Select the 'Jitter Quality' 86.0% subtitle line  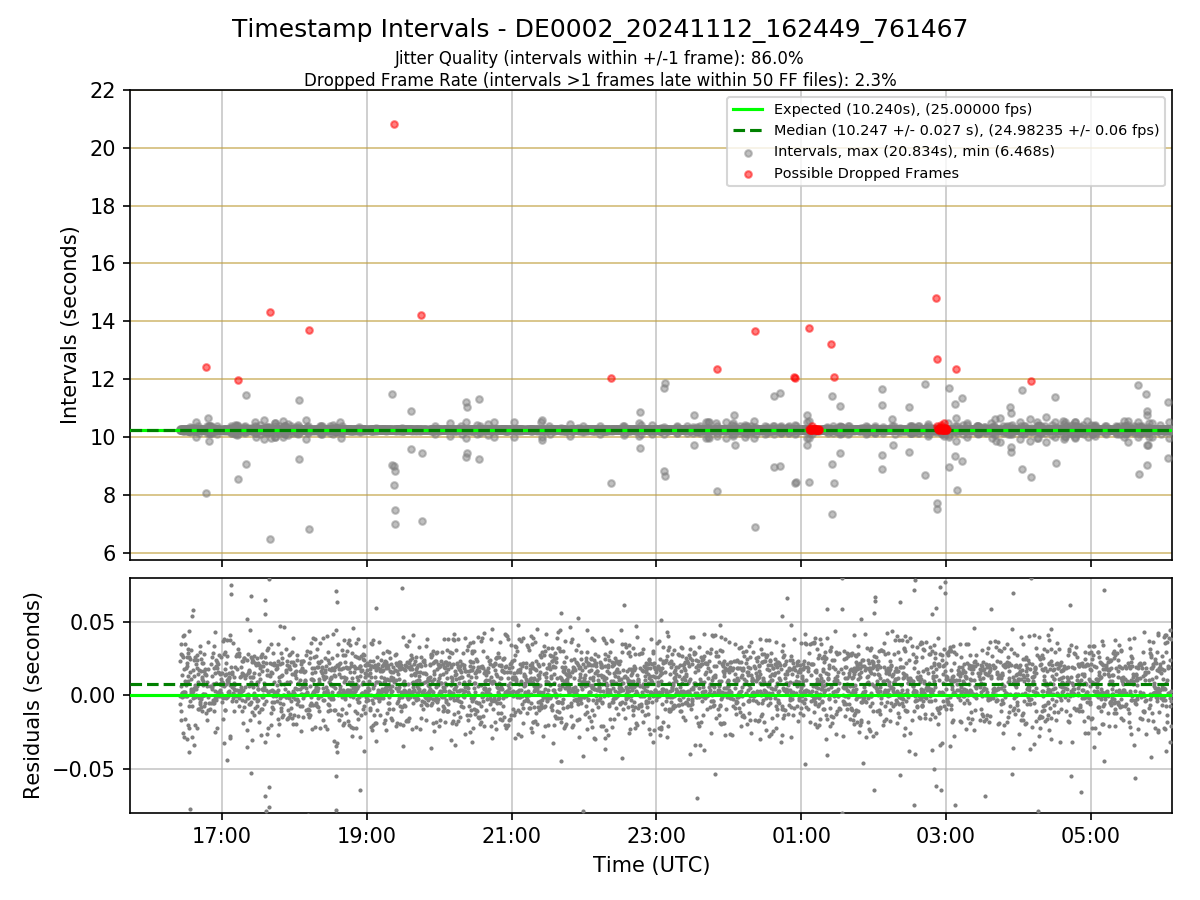coord(599,58)
